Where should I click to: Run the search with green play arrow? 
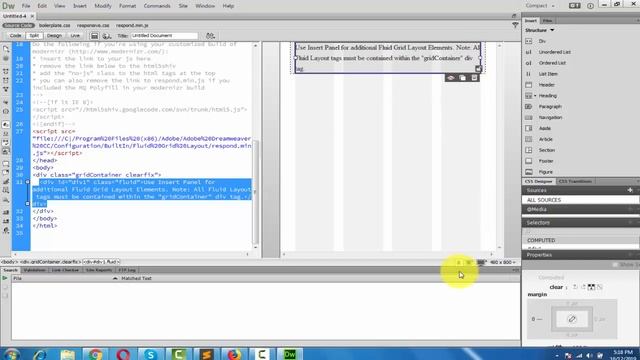[5, 278]
